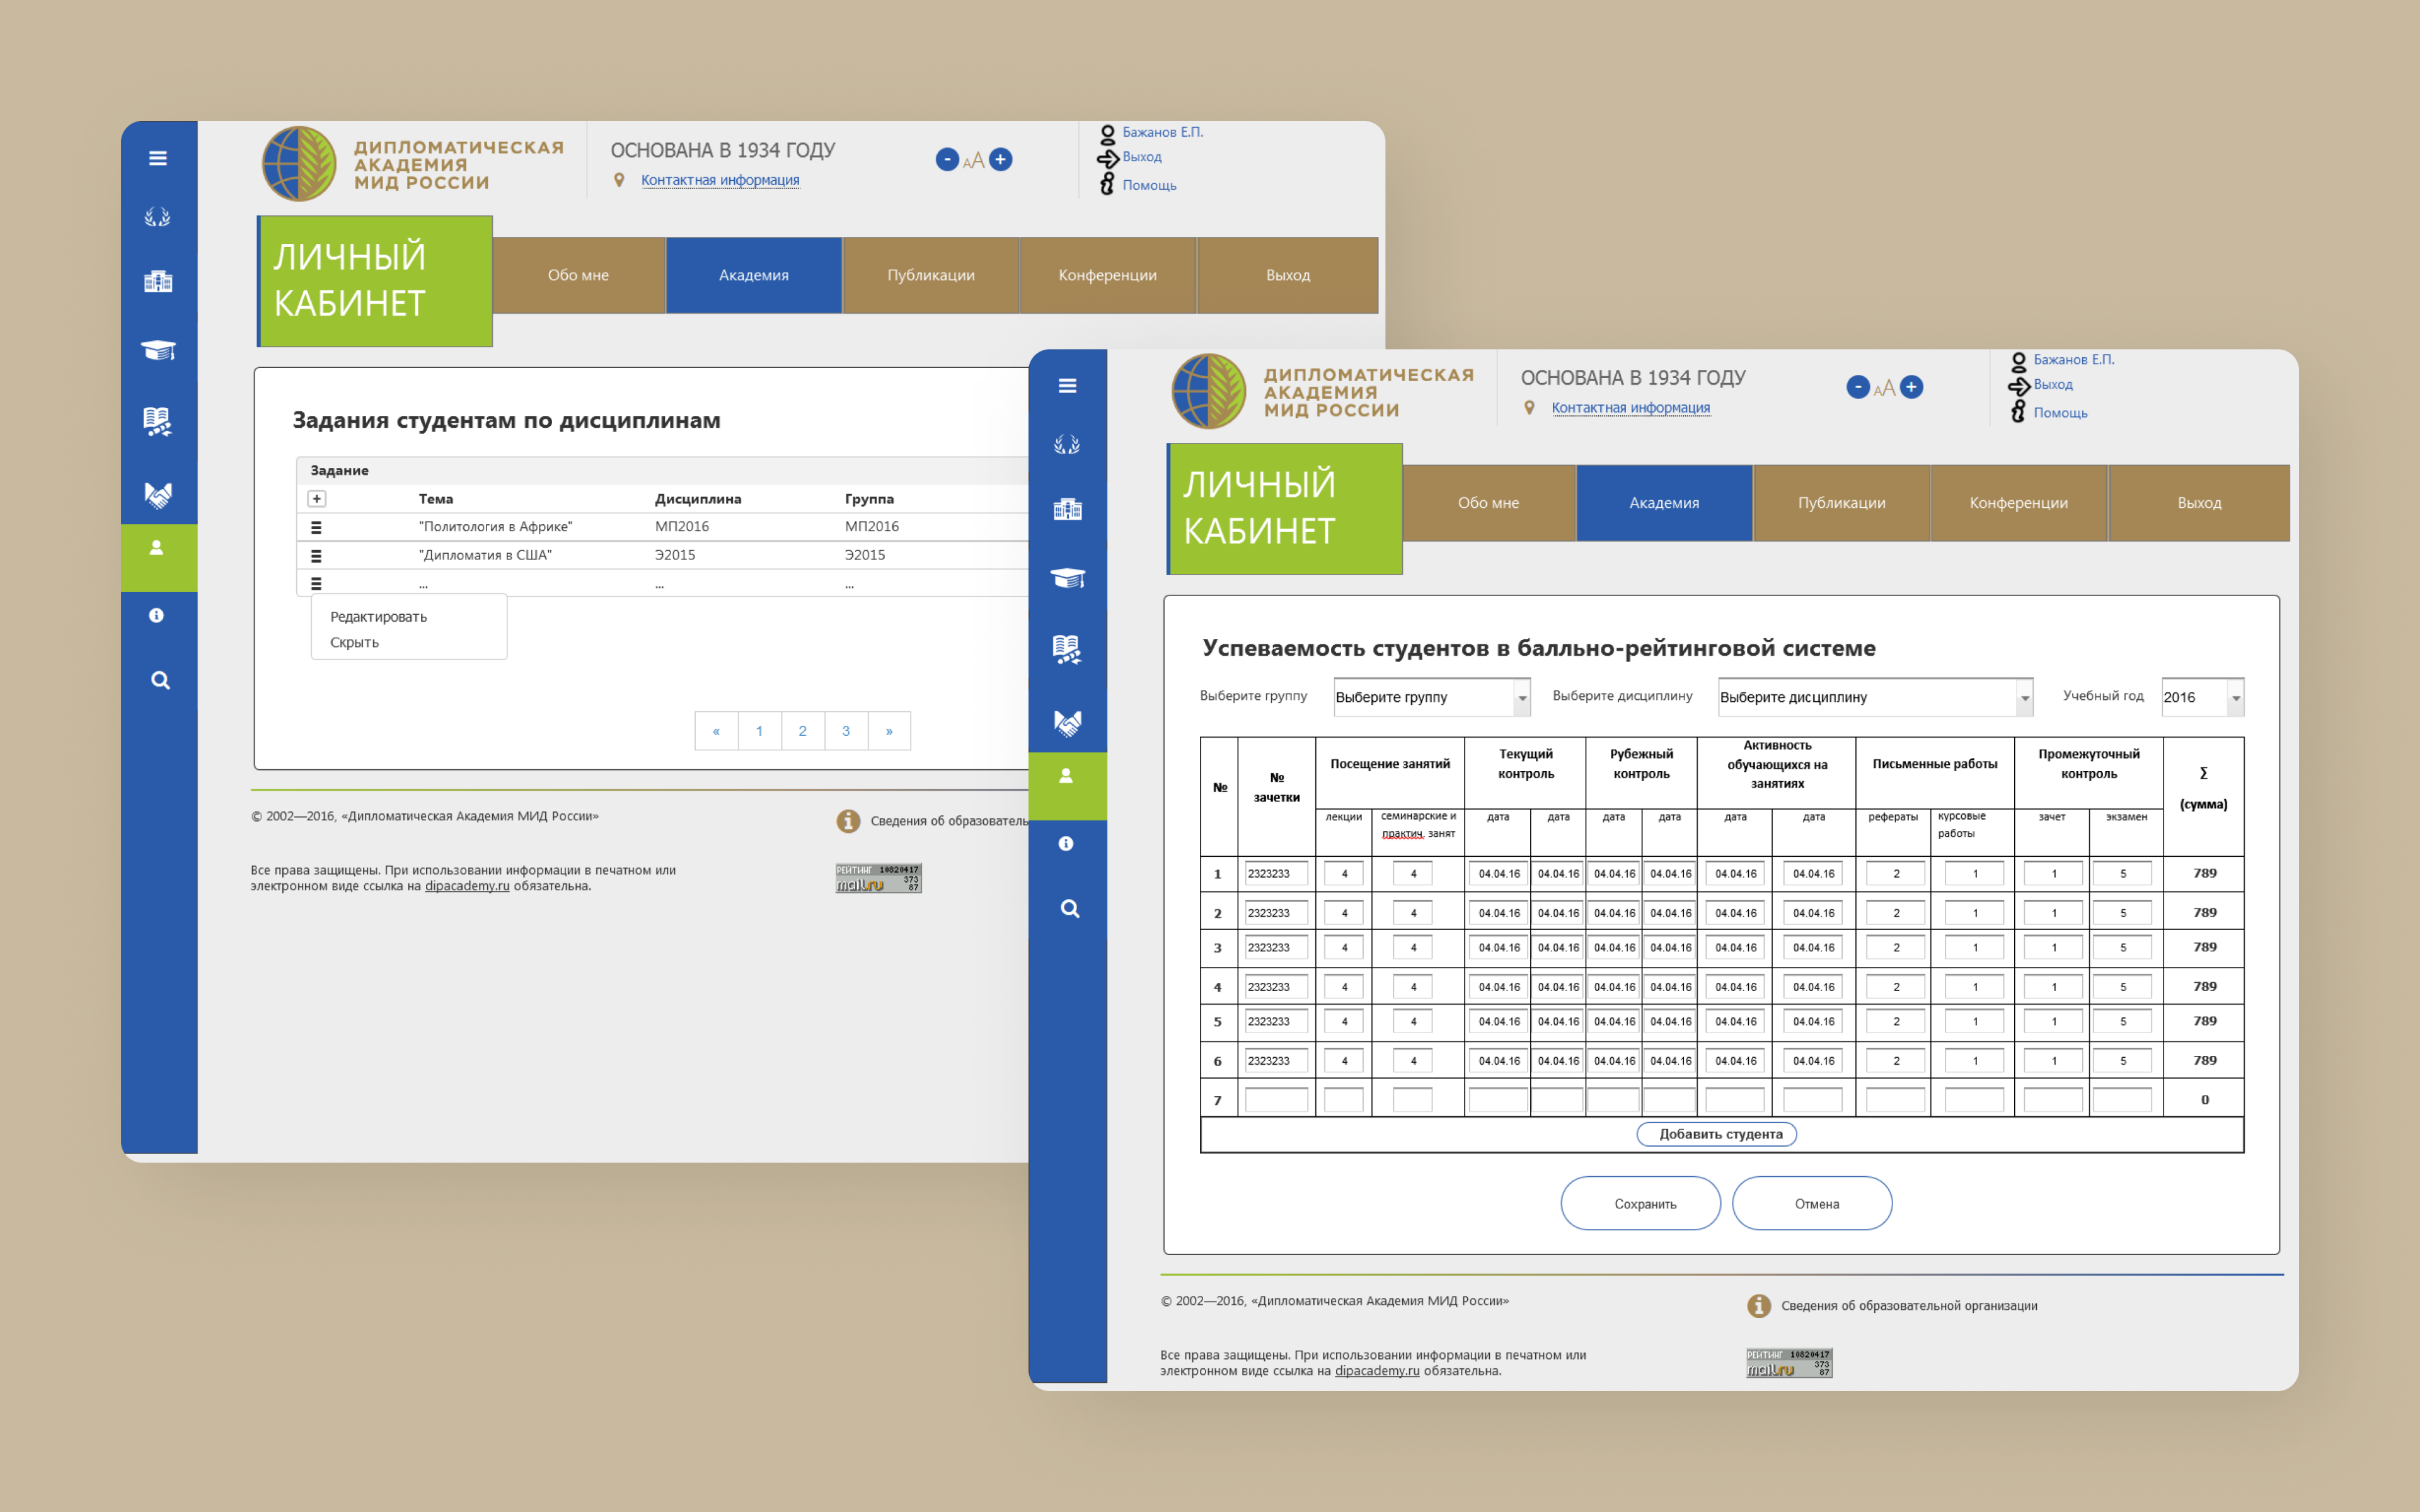Expand the plus icon in tasks table header

(x=316, y=499)
